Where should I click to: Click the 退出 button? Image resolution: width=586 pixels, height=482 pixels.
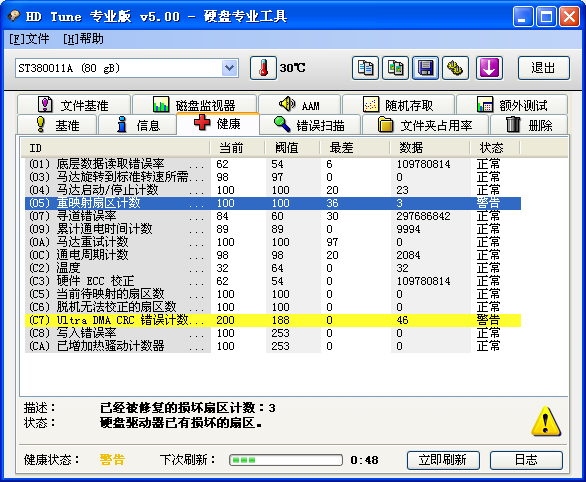click(544, 68)
